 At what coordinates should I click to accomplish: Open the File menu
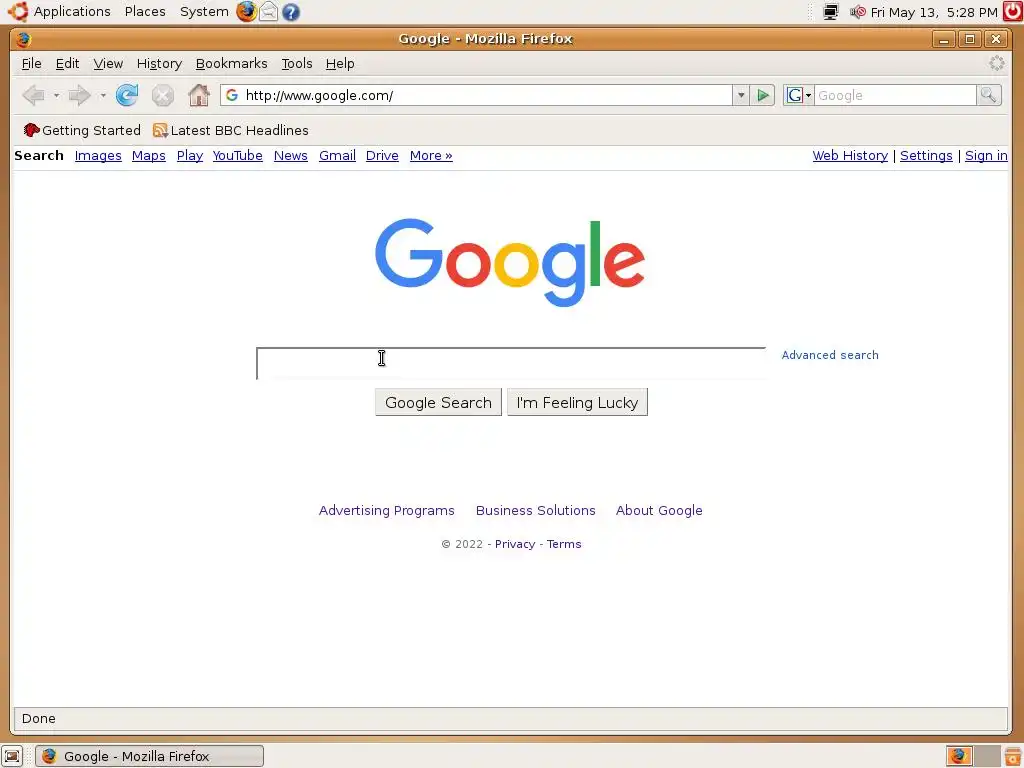click(31, 63)
